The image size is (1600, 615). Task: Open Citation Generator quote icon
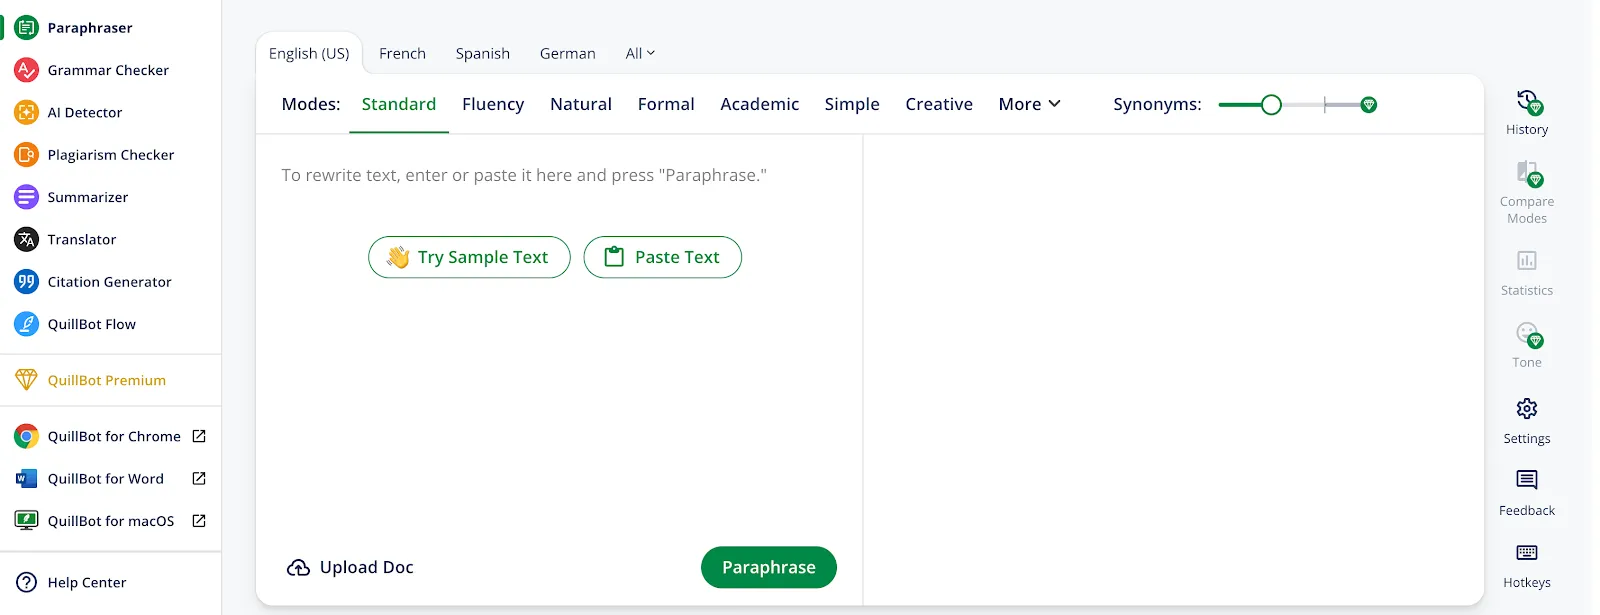[26, 282]
